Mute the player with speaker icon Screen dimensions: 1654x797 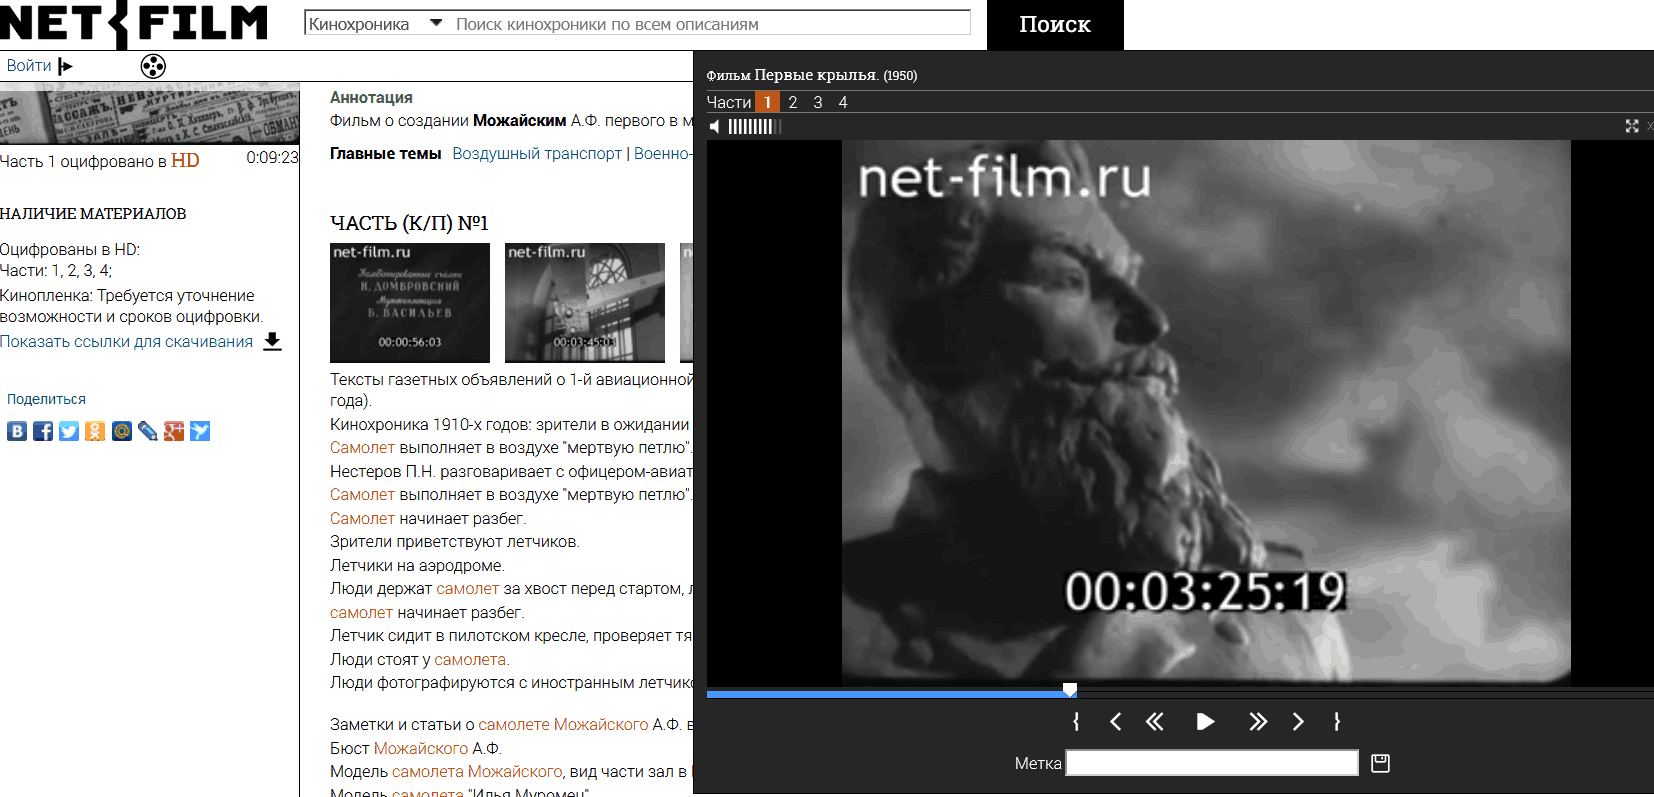point(715,126)
